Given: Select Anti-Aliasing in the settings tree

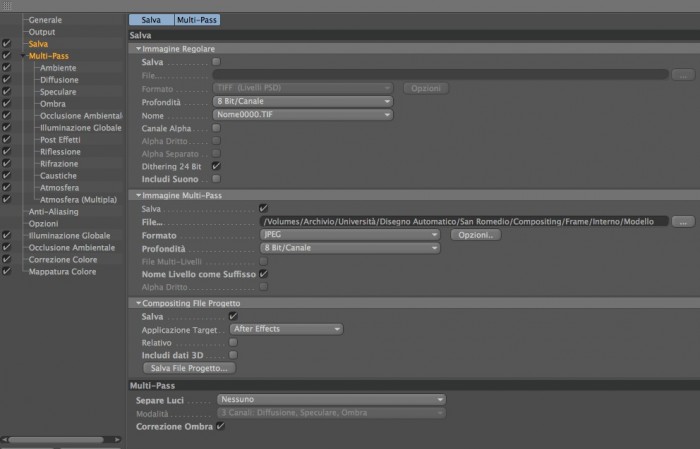Looking at the screenshot, I should 54,212.
